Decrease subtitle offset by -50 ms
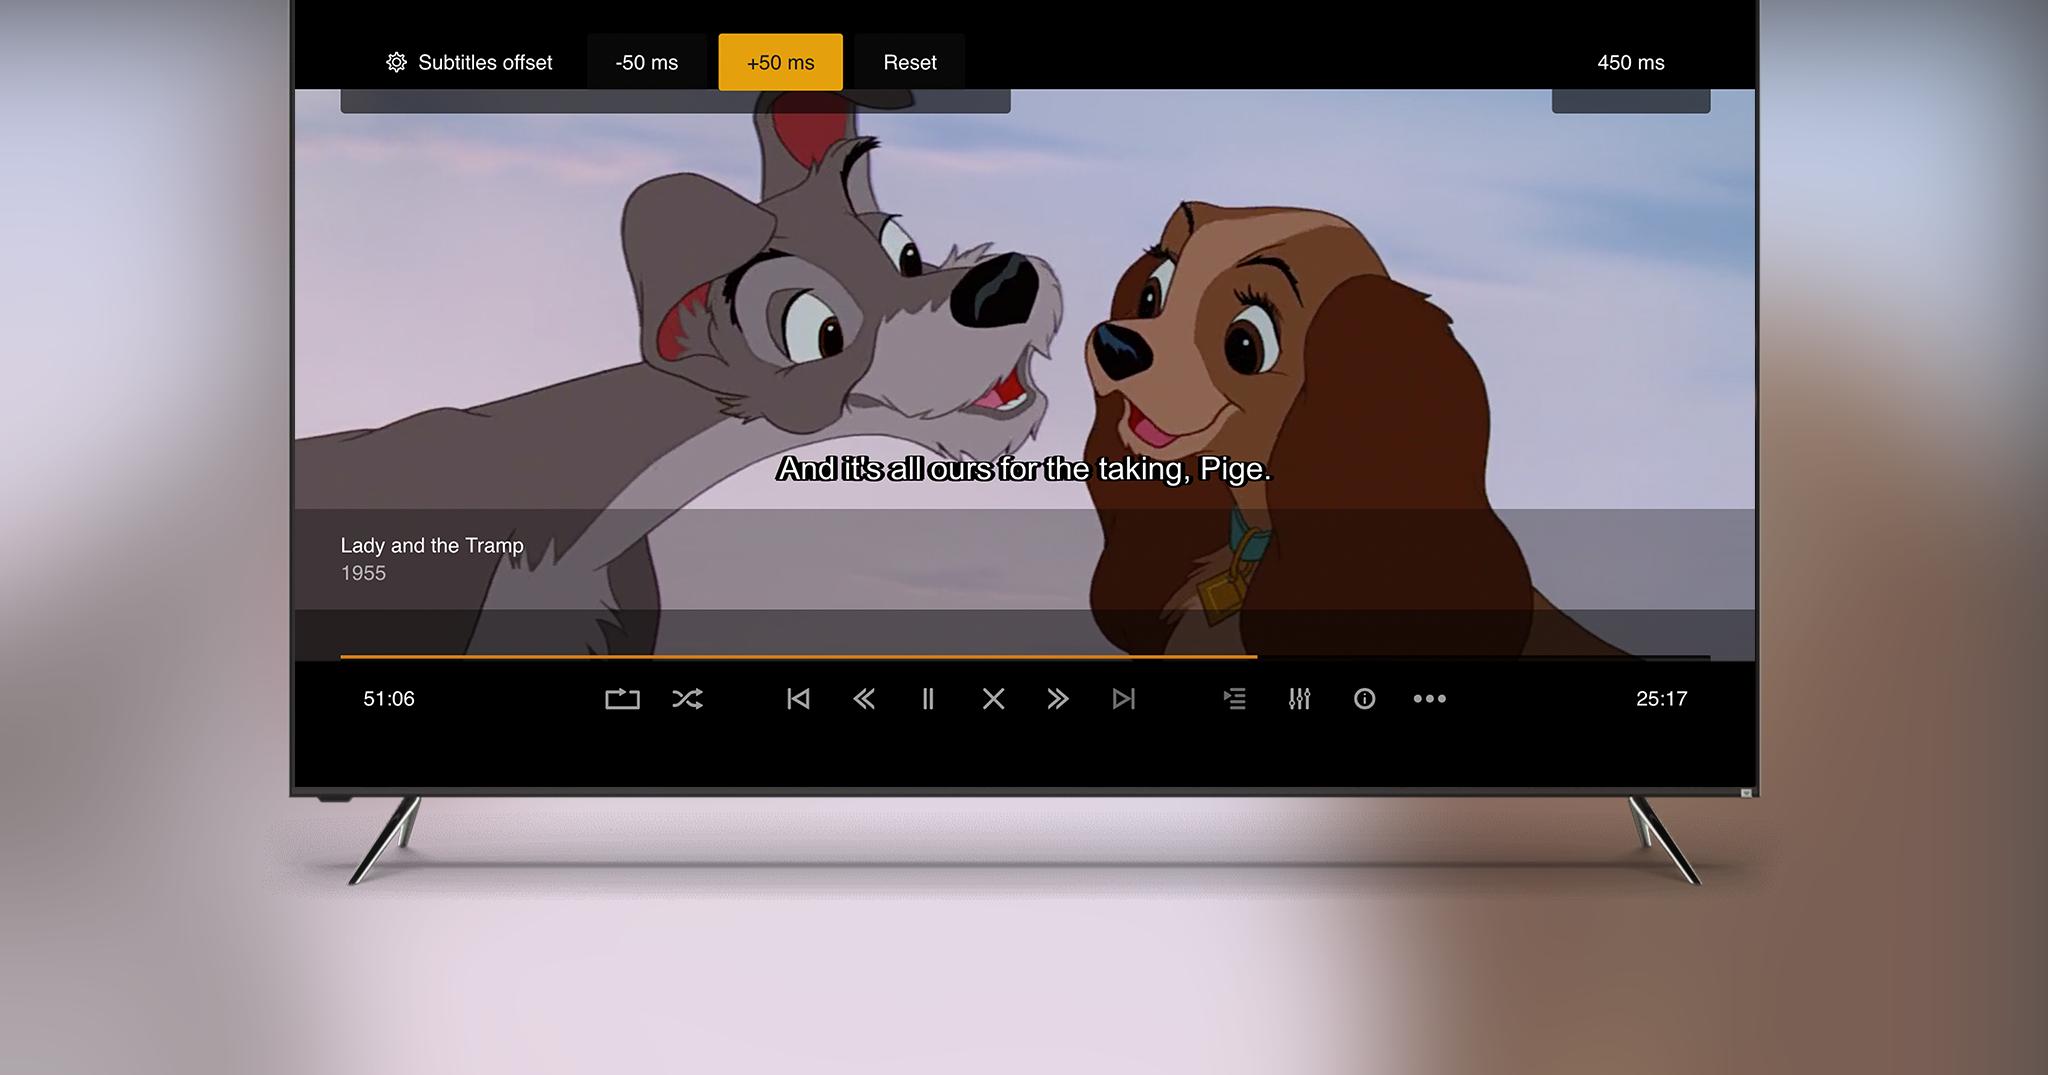Viewport: 2048px width, 1075px height. 647,63
